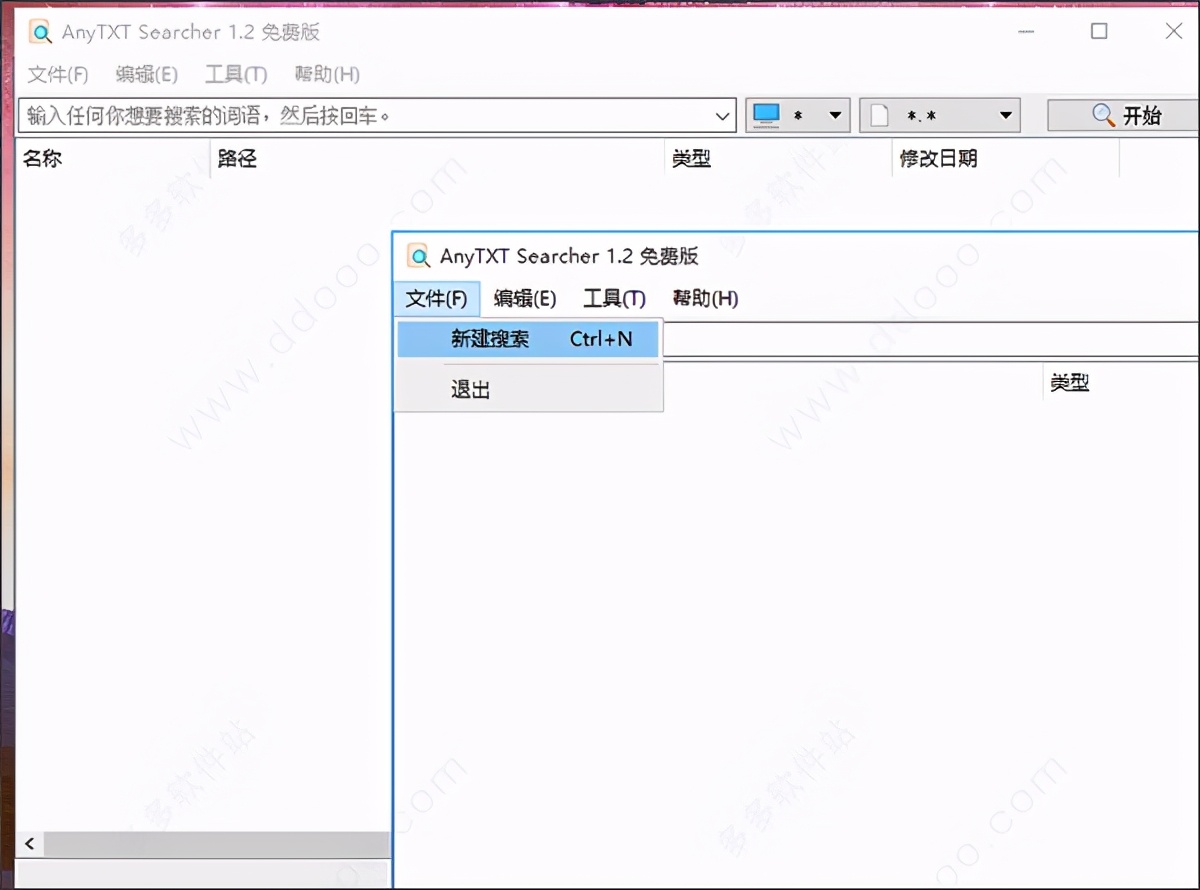Open 文件(F) menu in the back window
This screenshot has width=1200, height=890.
58,74
